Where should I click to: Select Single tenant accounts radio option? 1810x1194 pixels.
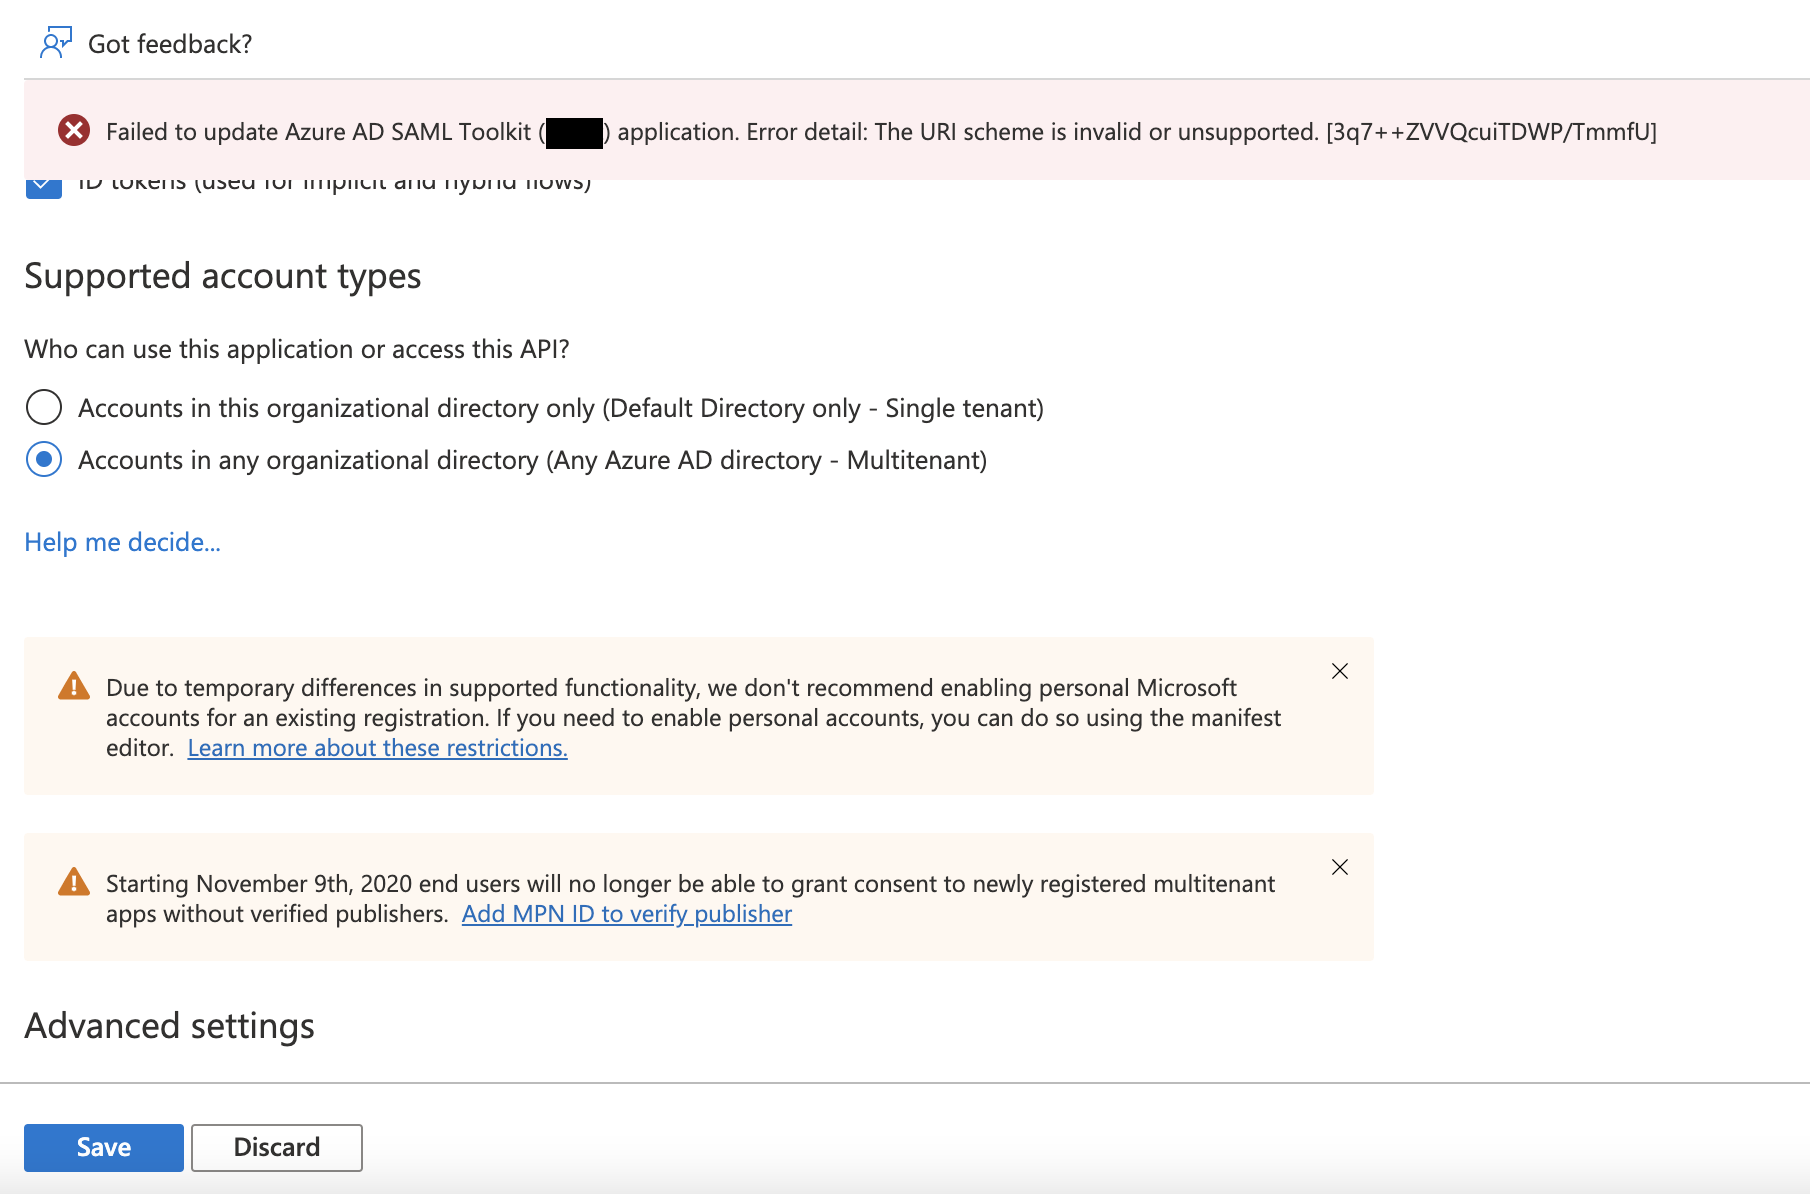[x=44, y=408]
